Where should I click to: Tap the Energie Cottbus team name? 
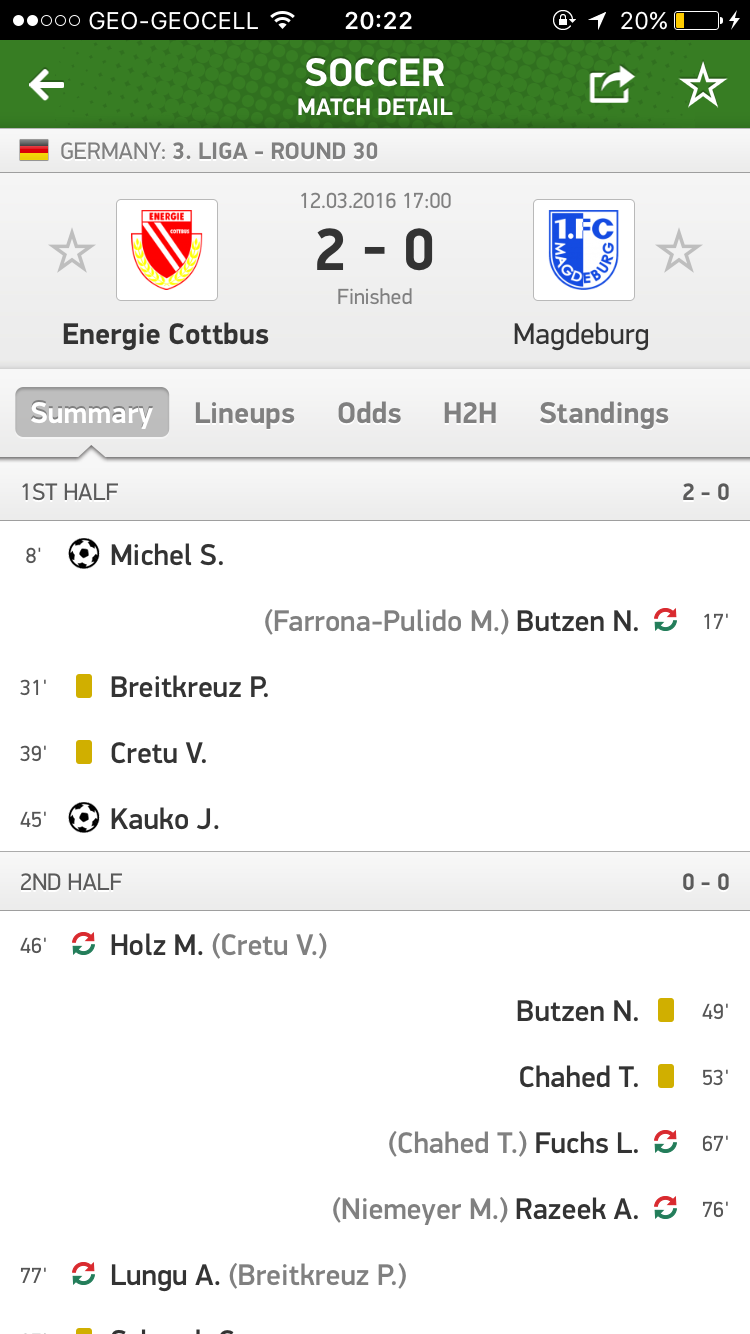[x=166, y=334]
